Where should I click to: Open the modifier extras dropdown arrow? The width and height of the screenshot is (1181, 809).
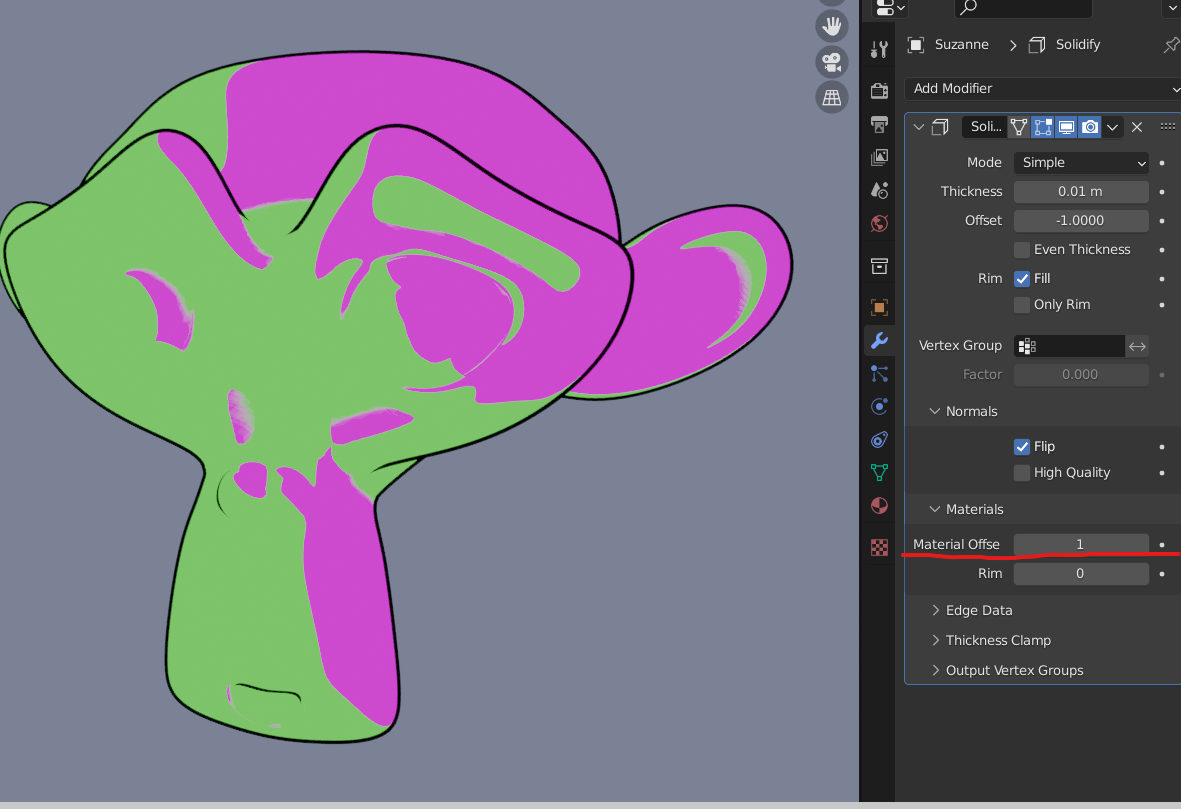(x=1112, y=127)
